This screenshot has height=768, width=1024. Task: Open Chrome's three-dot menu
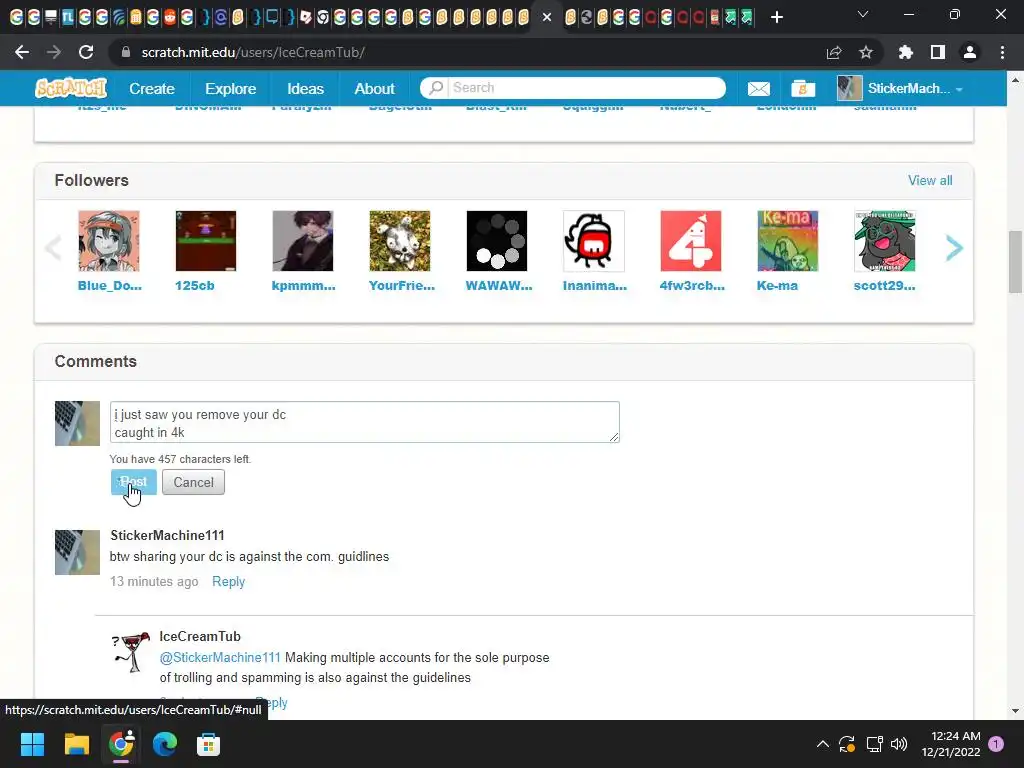[x=1002, y=52]
